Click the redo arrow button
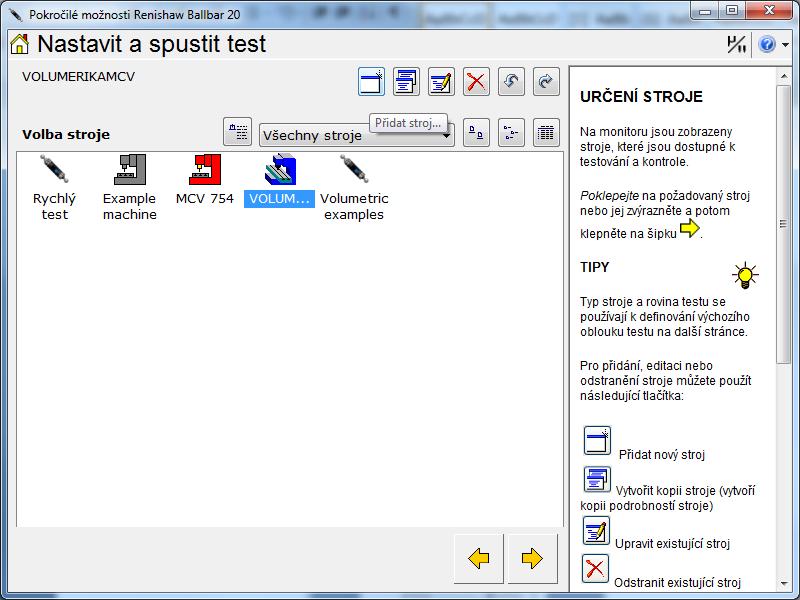This screenshot has width=800, height=600. click(546, 82)
